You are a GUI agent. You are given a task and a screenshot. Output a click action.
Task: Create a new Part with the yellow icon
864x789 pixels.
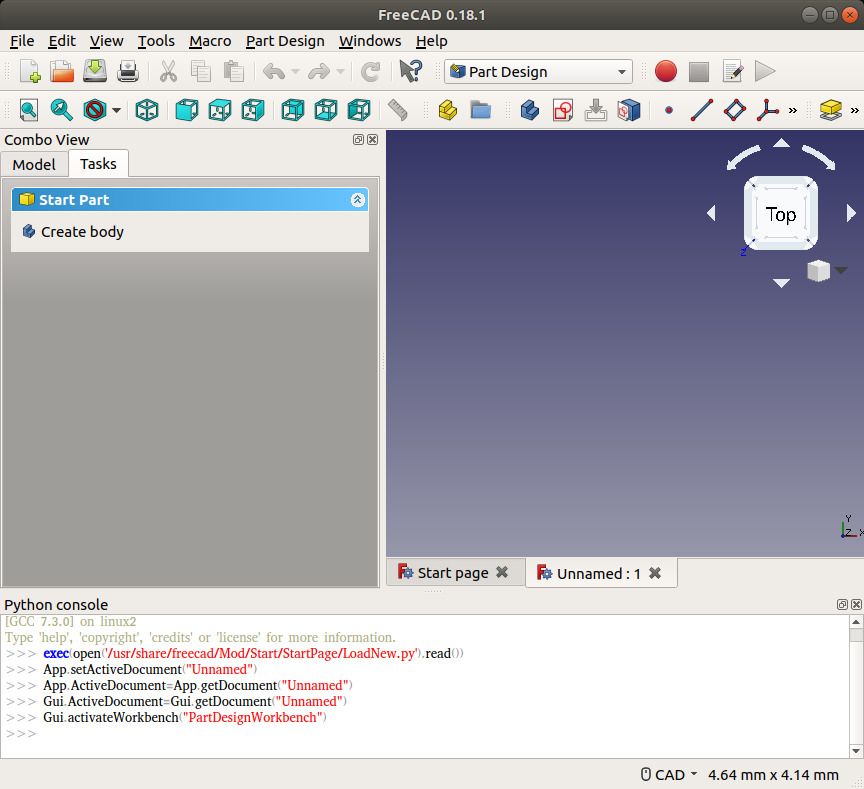447,110
